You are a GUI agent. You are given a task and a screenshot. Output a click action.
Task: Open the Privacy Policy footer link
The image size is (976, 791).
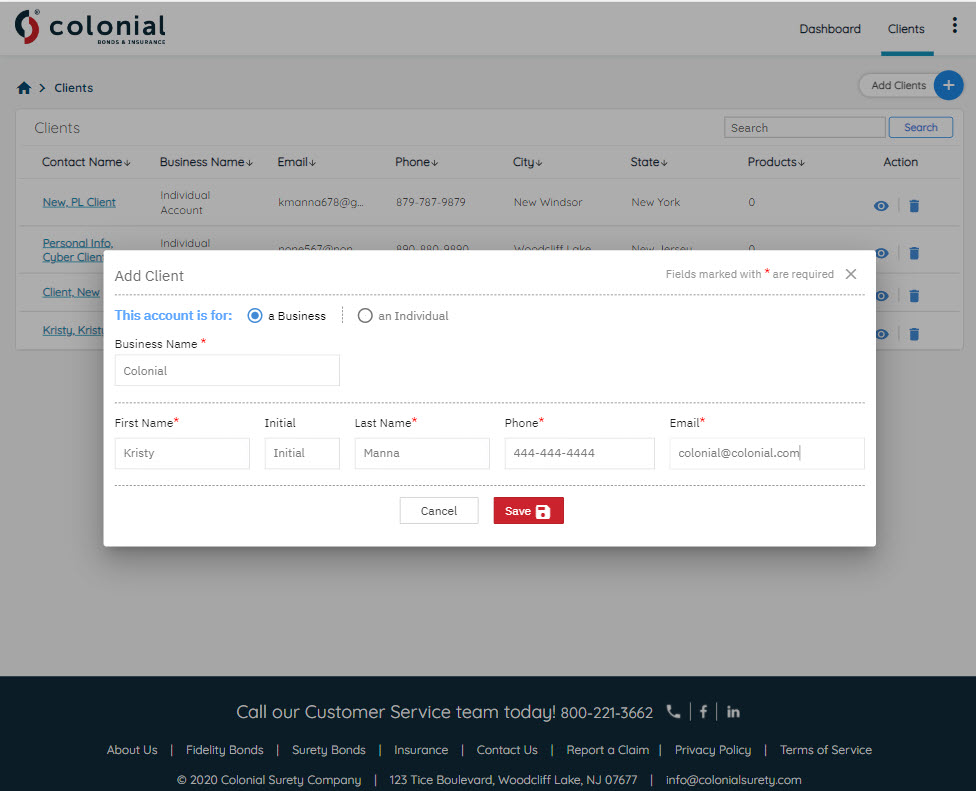click(x=713, y=750)
